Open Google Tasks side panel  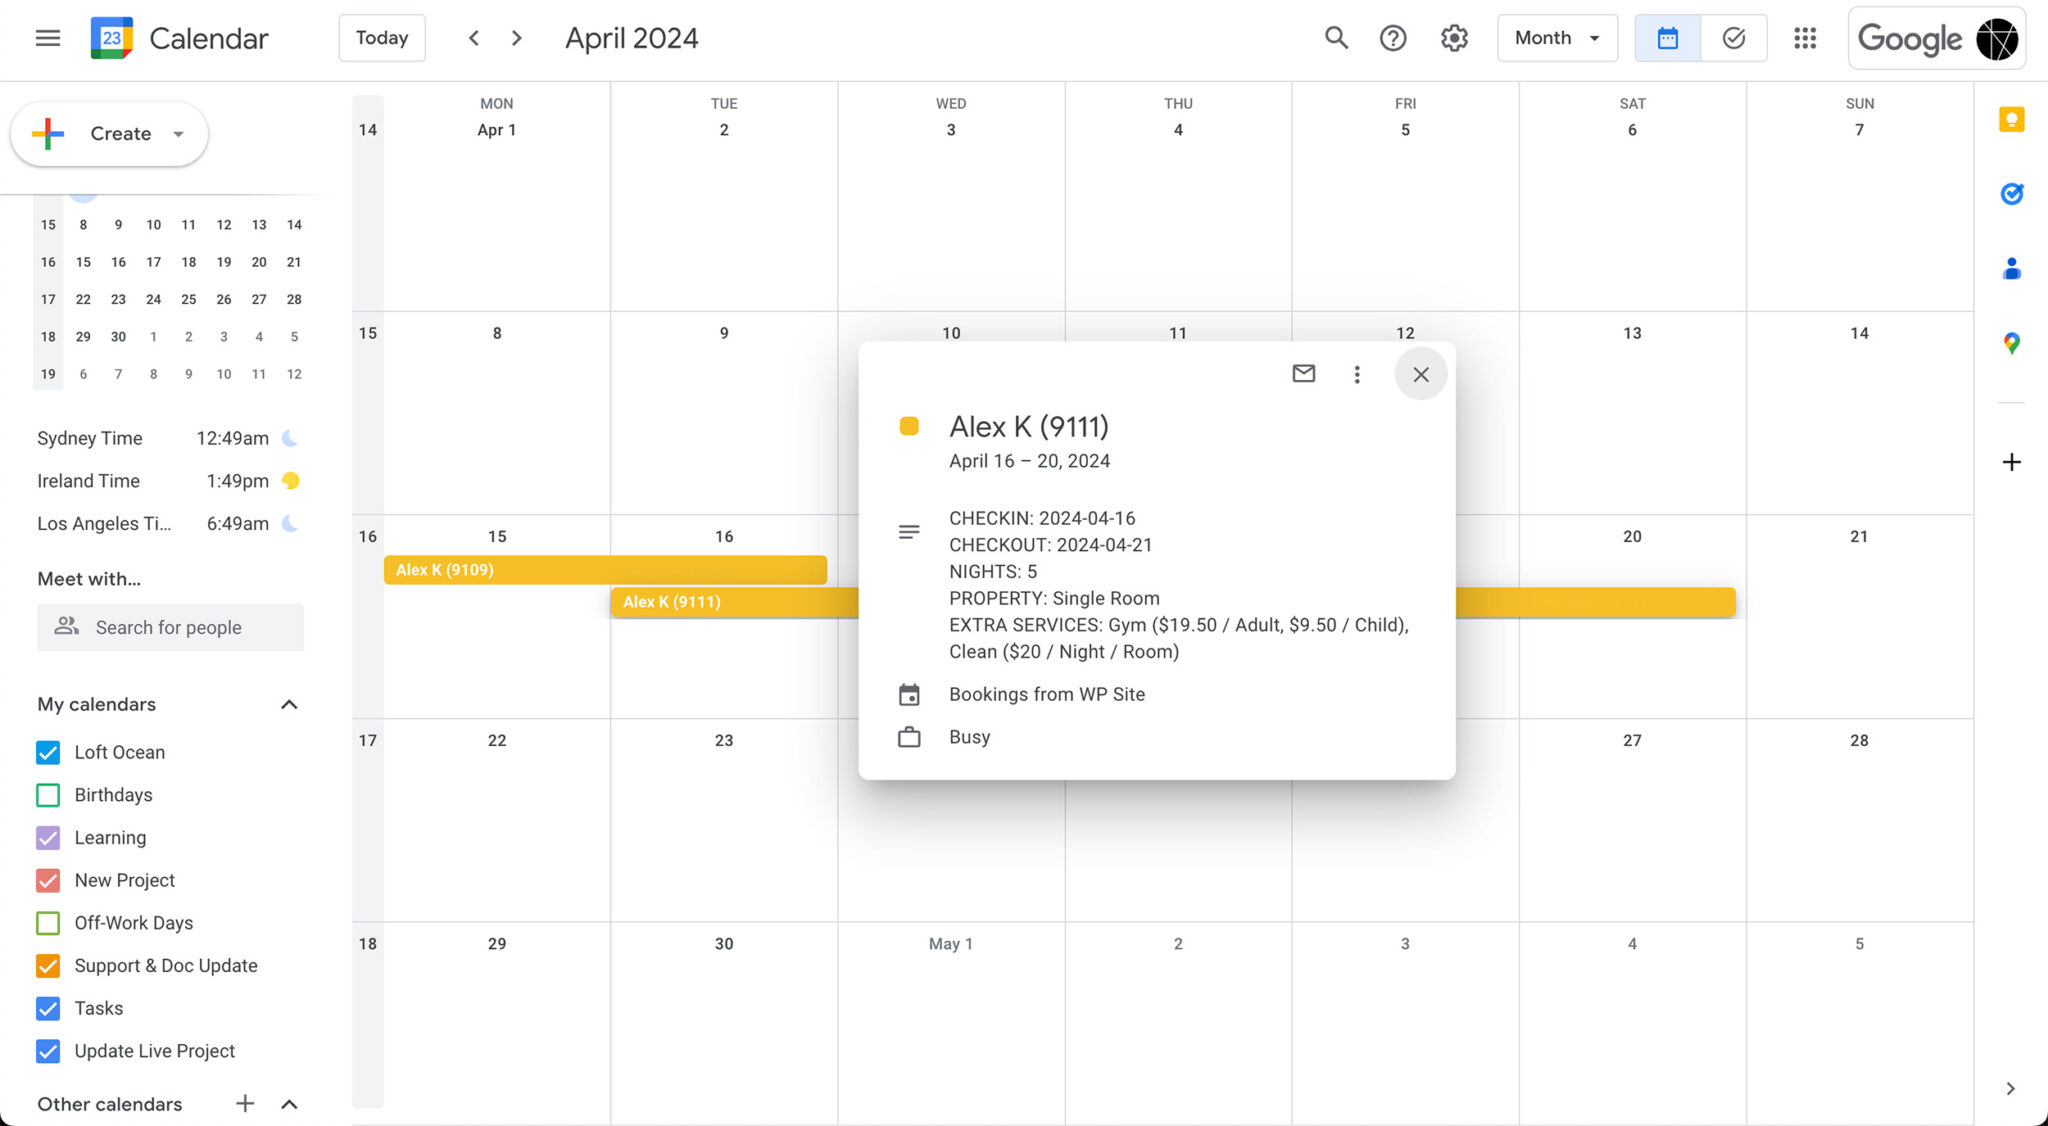point(2011,194)
